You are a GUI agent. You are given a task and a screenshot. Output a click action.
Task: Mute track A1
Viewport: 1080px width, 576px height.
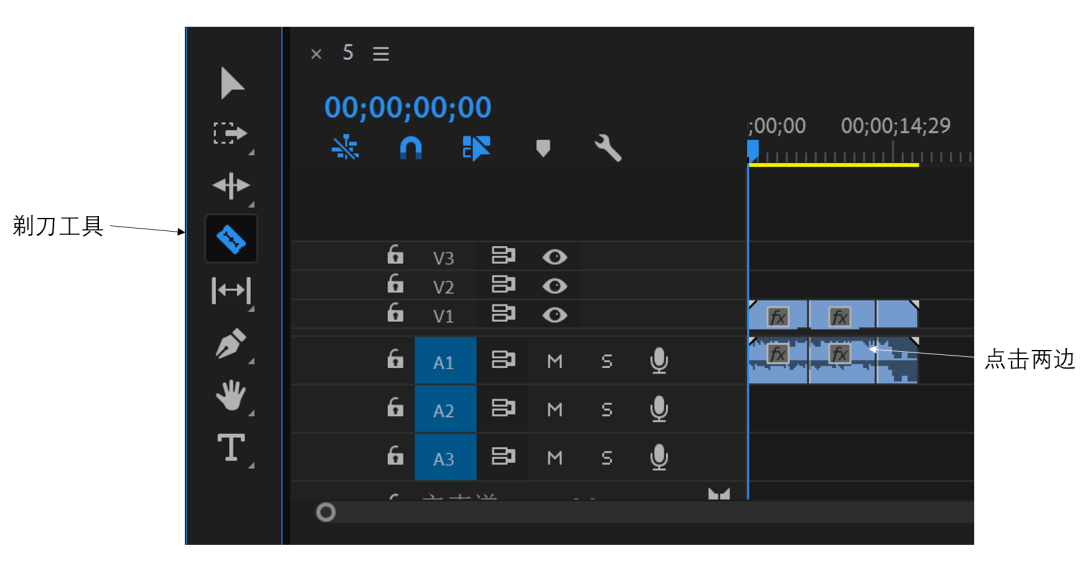554,361
